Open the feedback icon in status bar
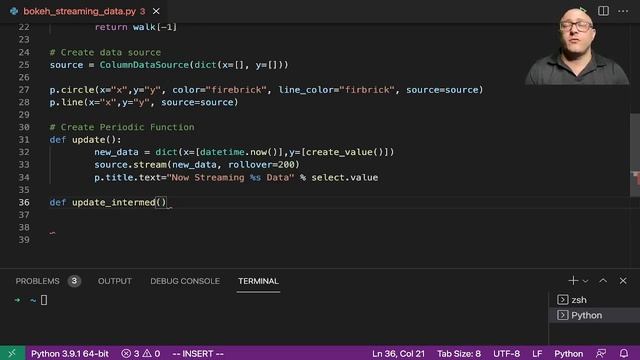The image size is (640, 360). pyautogui.click(x=601, y=353)
